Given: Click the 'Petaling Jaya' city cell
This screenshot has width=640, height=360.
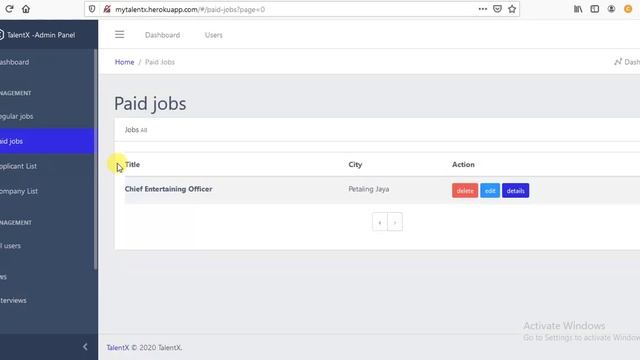Looking at the screenshot, I should [369, 189].
